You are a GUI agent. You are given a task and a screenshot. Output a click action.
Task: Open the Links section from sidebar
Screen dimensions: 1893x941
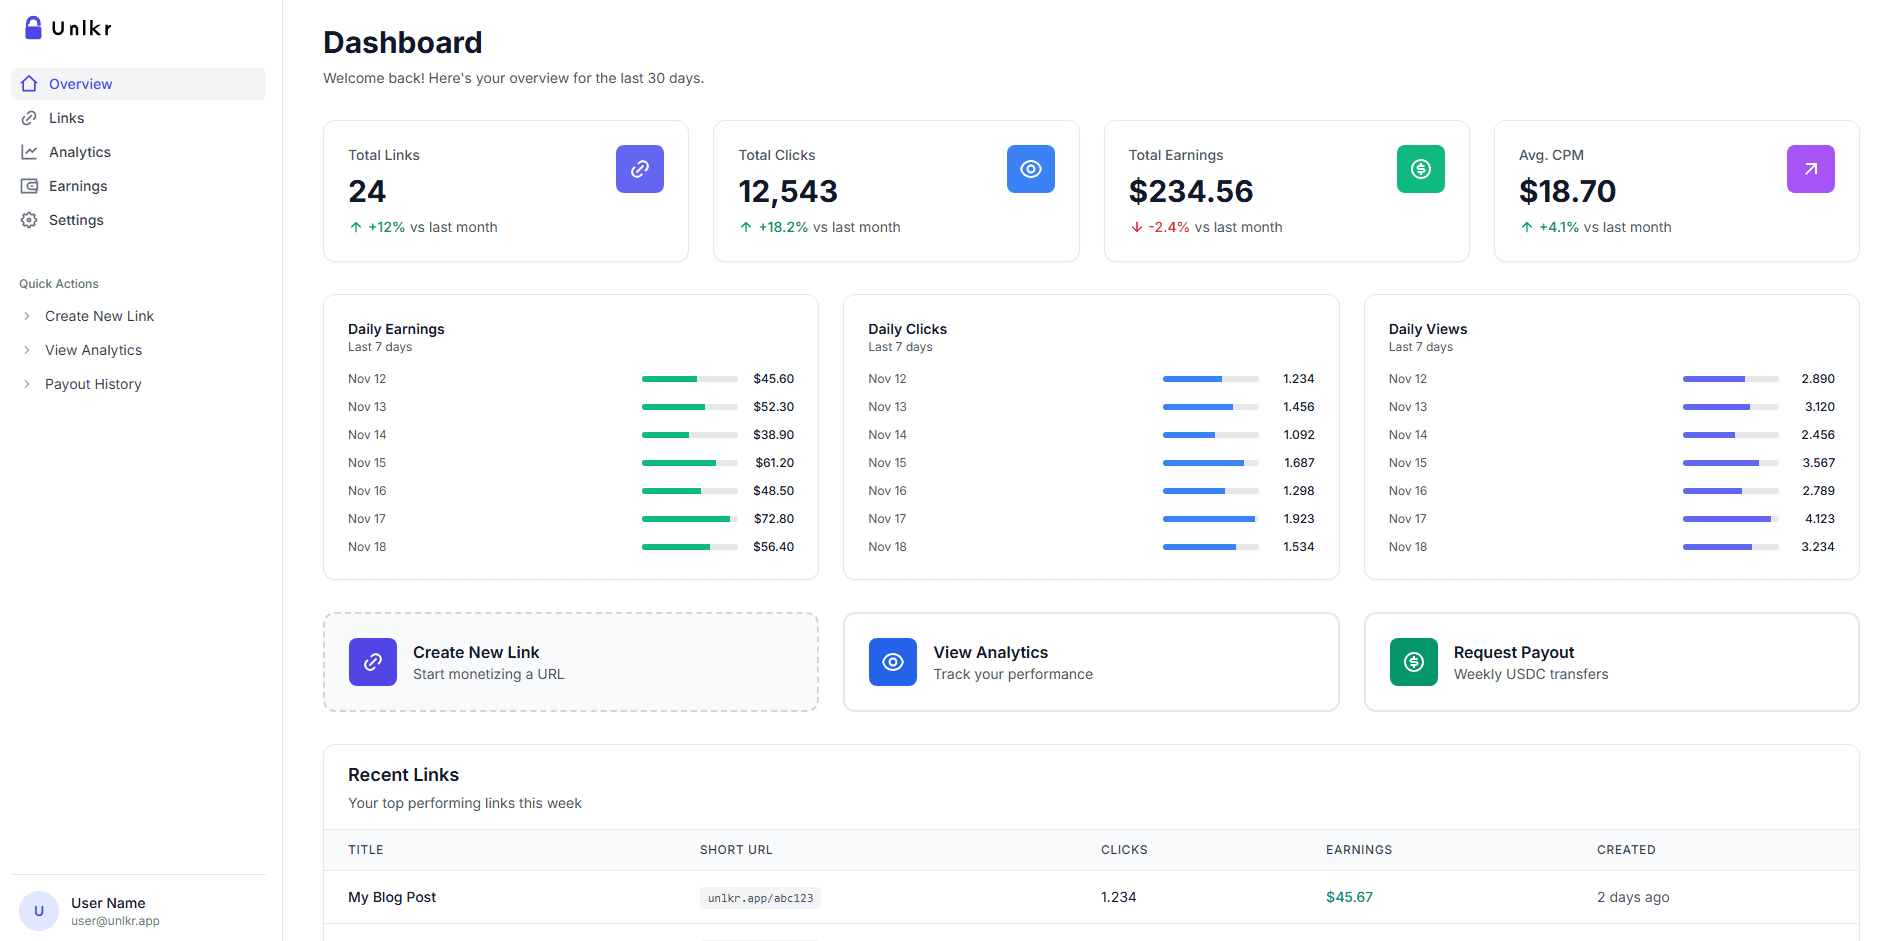tap(65, 117)
